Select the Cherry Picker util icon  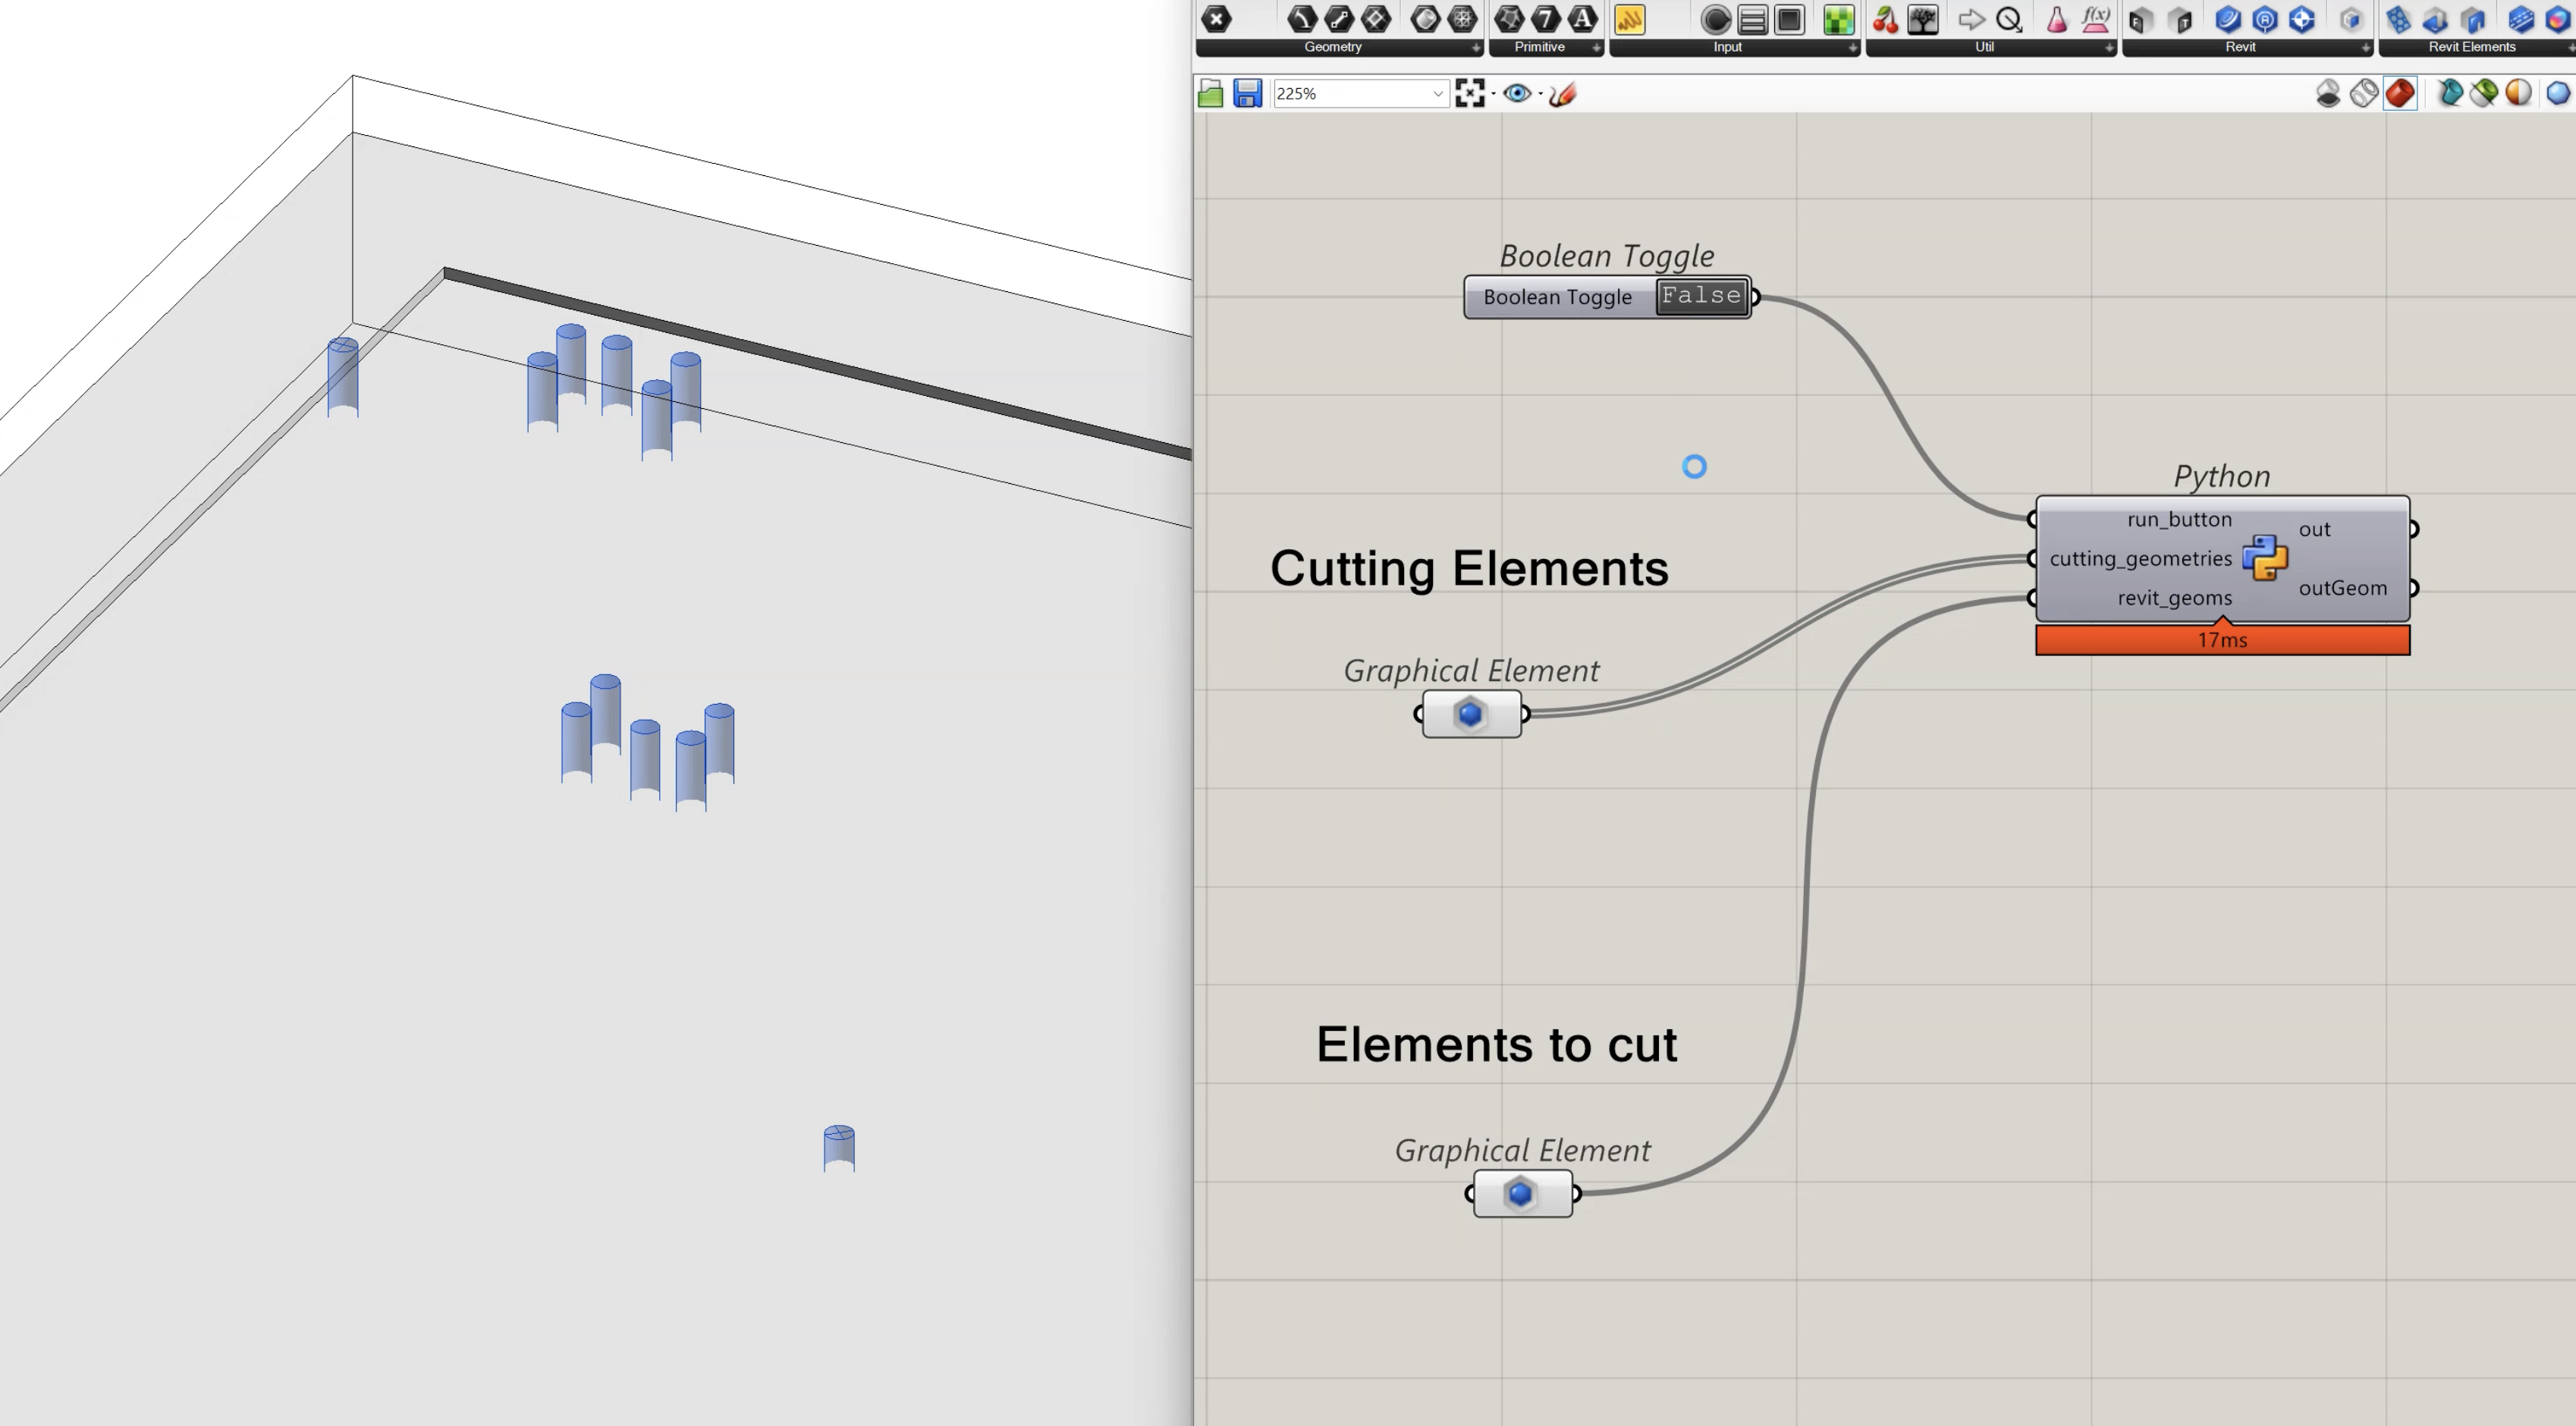pyautogui.click(x=1886, y=19)
